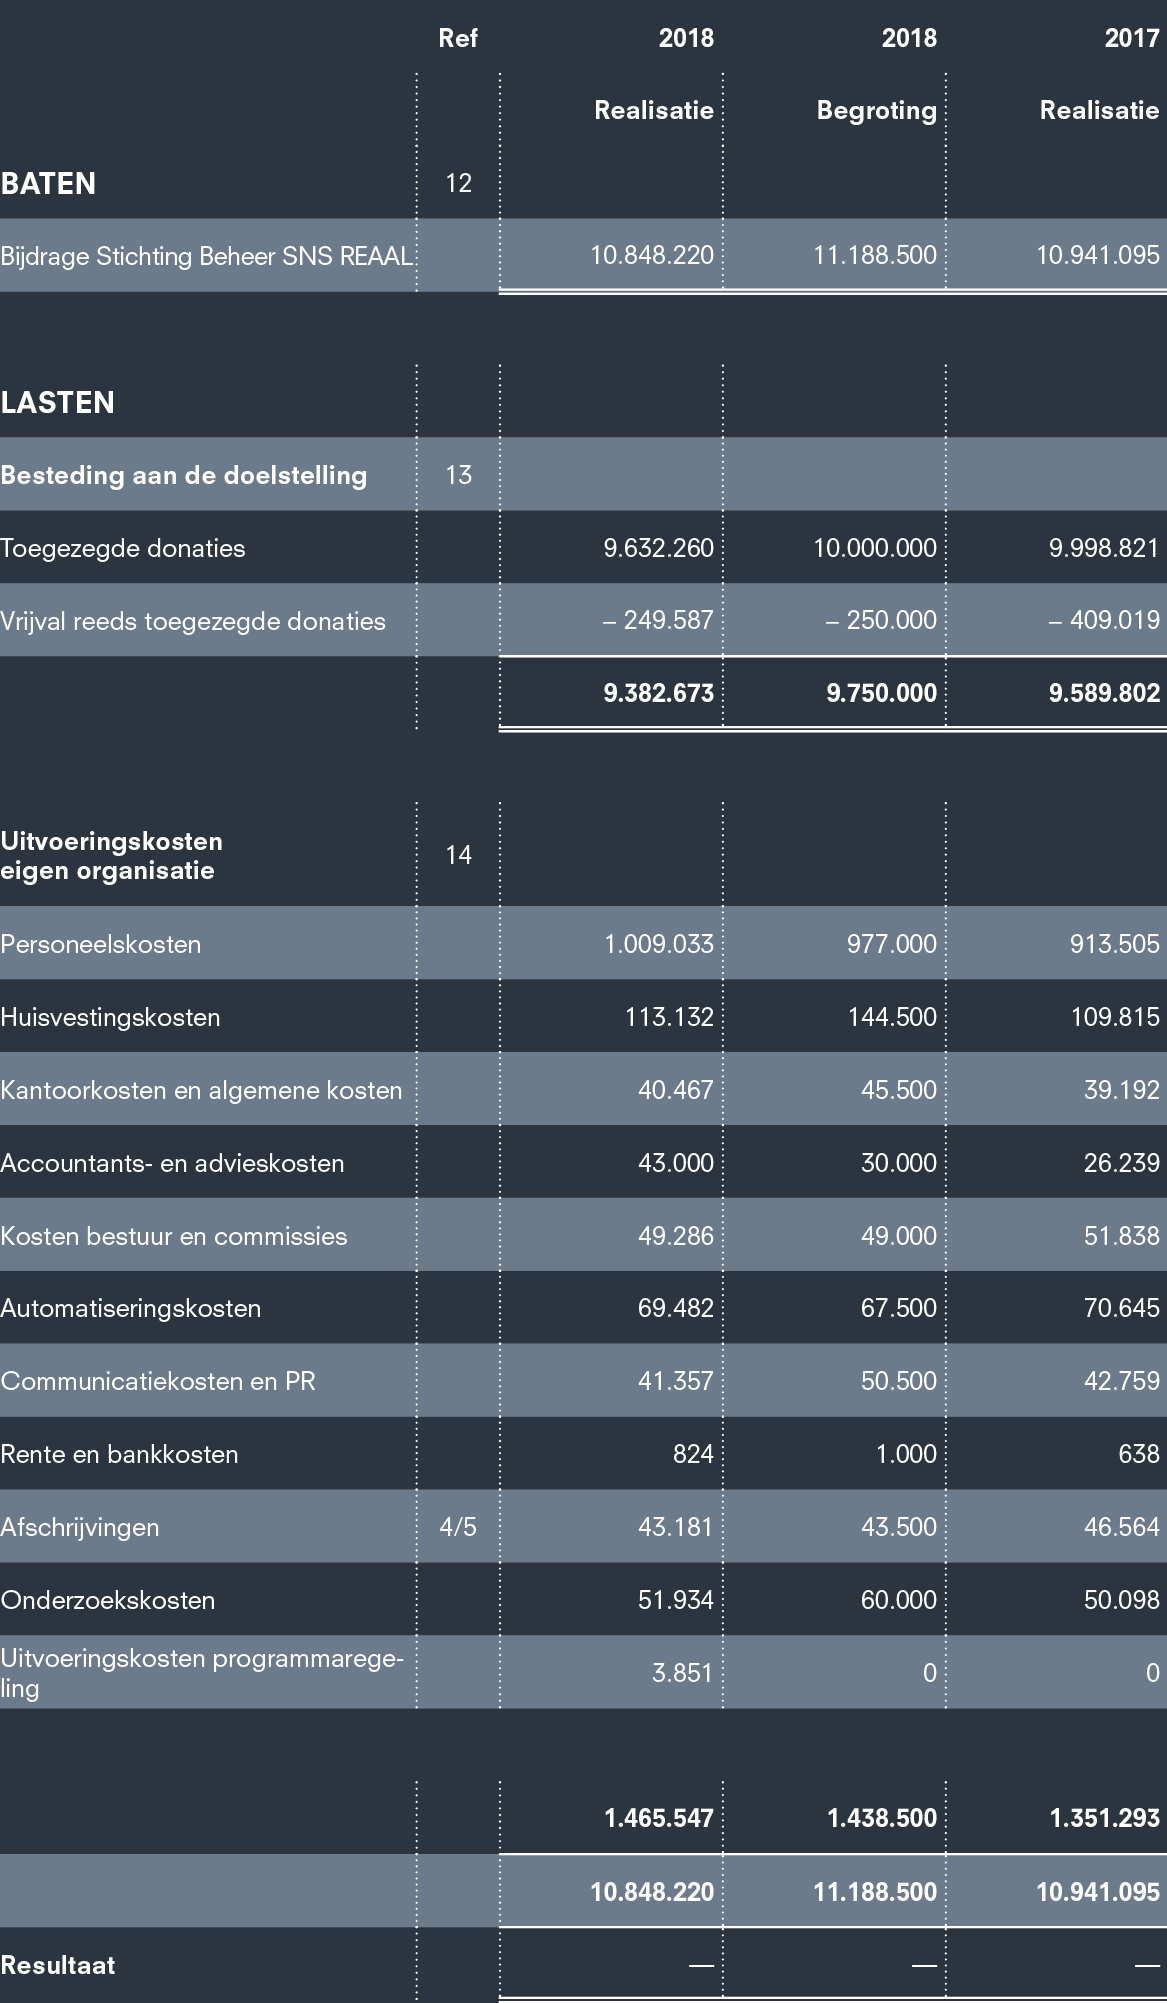Click the Resultaat row label
Viewport: 1167px width, 2003px height.
[x=58, y=1965]
